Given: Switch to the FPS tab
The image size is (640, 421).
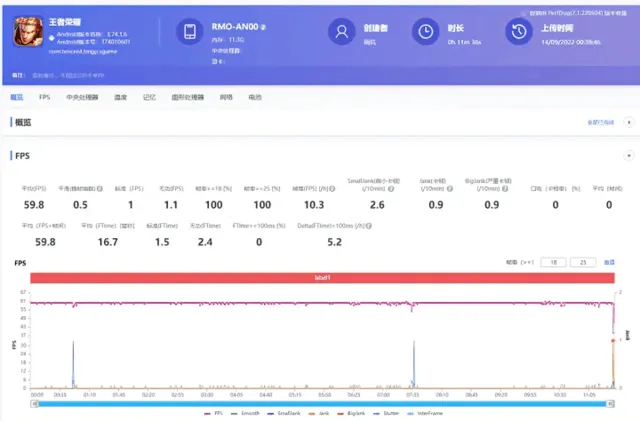Looking at the screenshot, I should [44, 97].
